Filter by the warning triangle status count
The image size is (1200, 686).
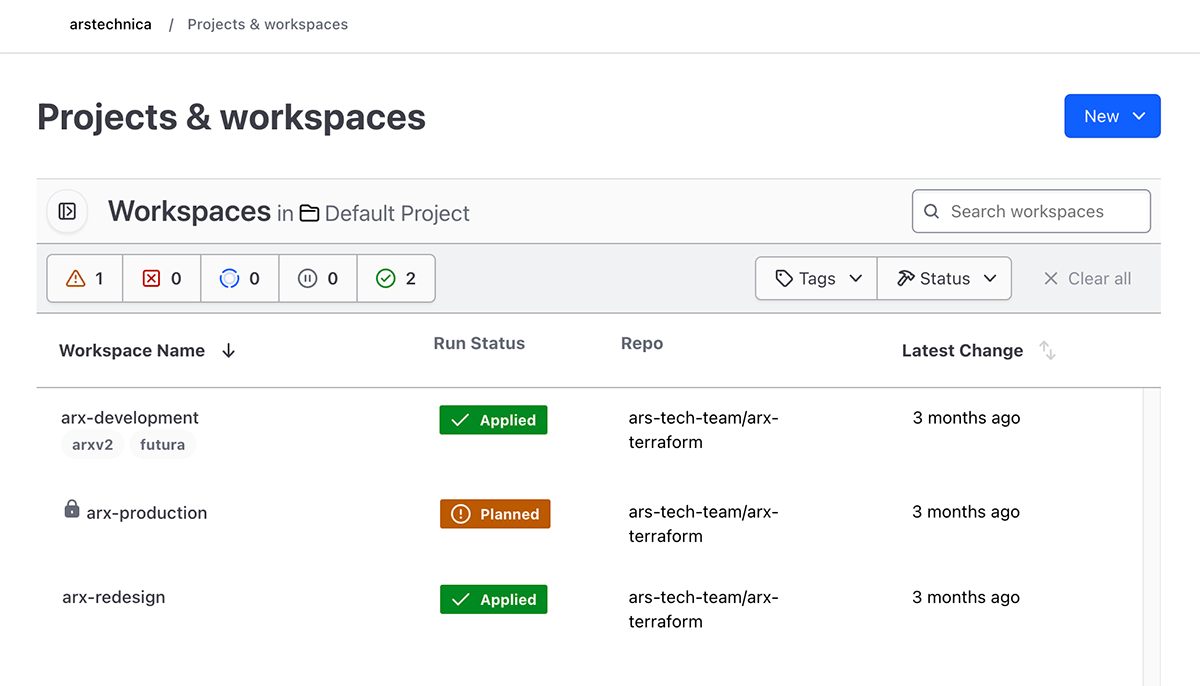click(85, 278)
